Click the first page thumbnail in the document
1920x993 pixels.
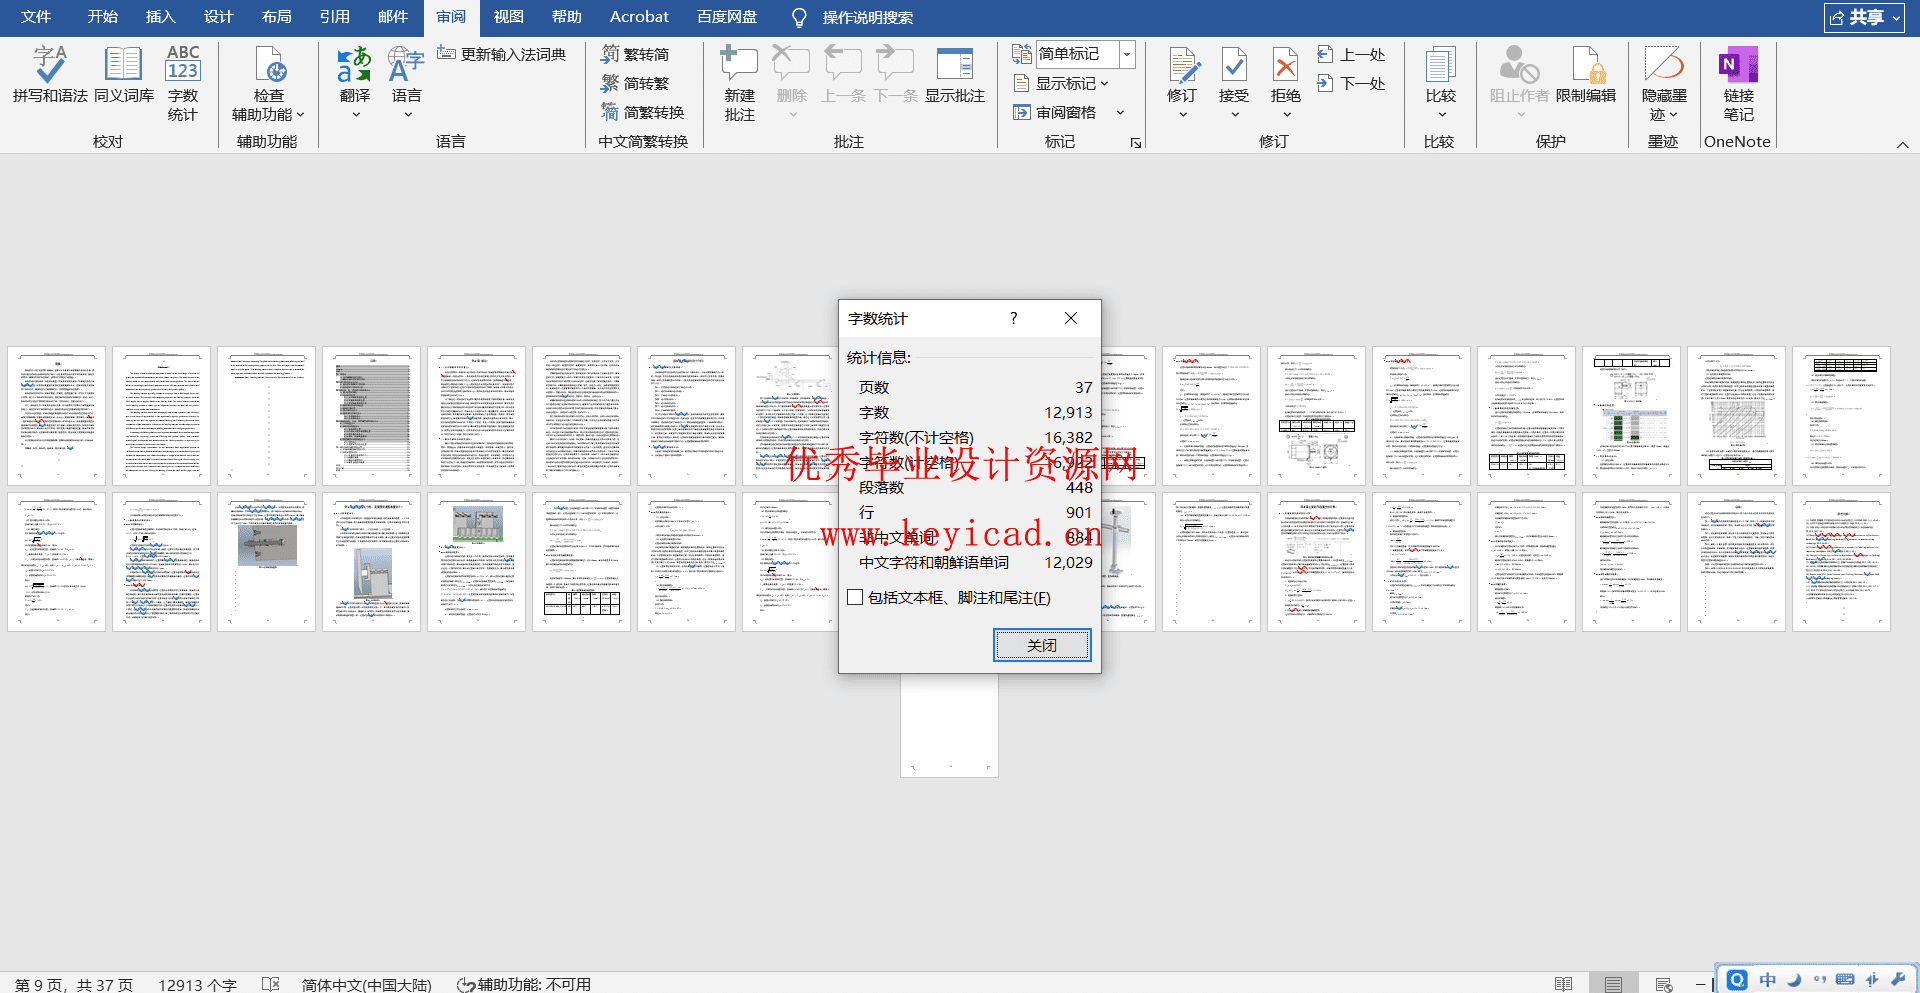pos(57,416)
